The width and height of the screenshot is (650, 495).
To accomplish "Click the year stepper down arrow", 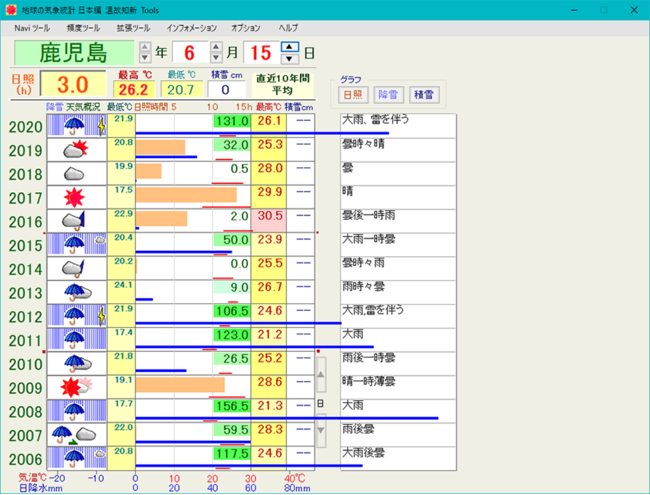I will point(145,58).
